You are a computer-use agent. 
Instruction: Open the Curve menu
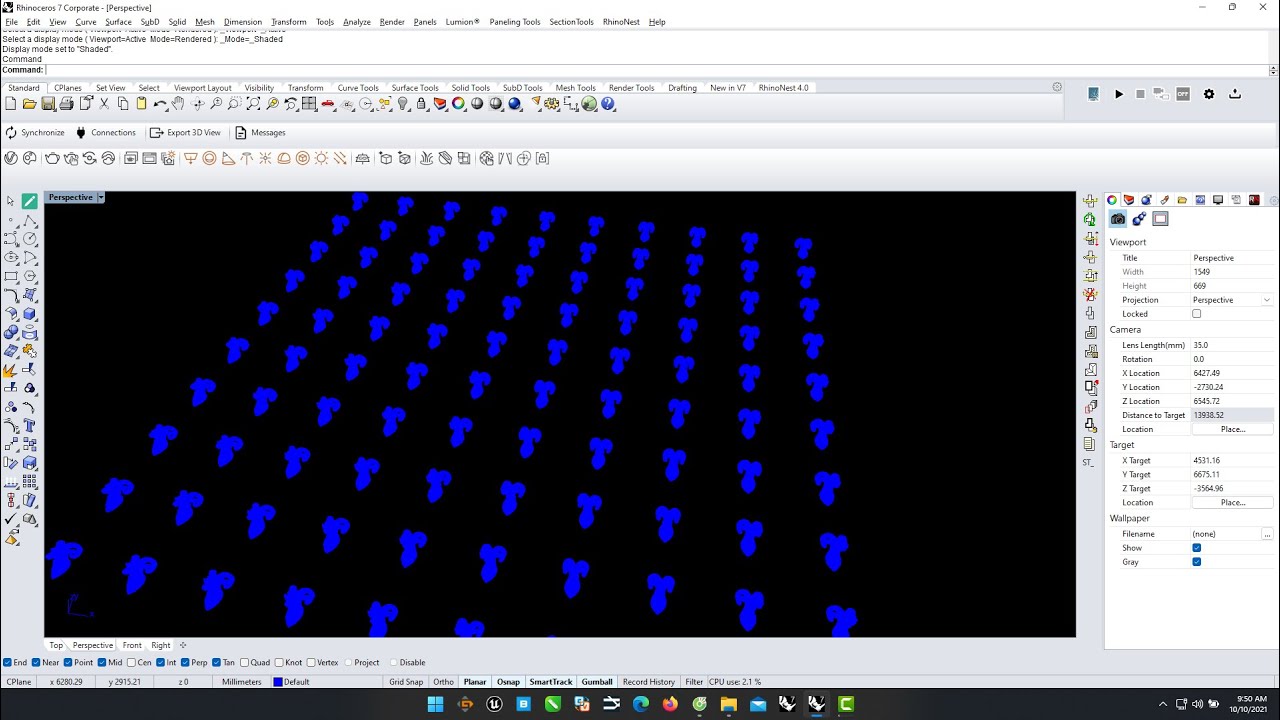(x=86, y=22)
